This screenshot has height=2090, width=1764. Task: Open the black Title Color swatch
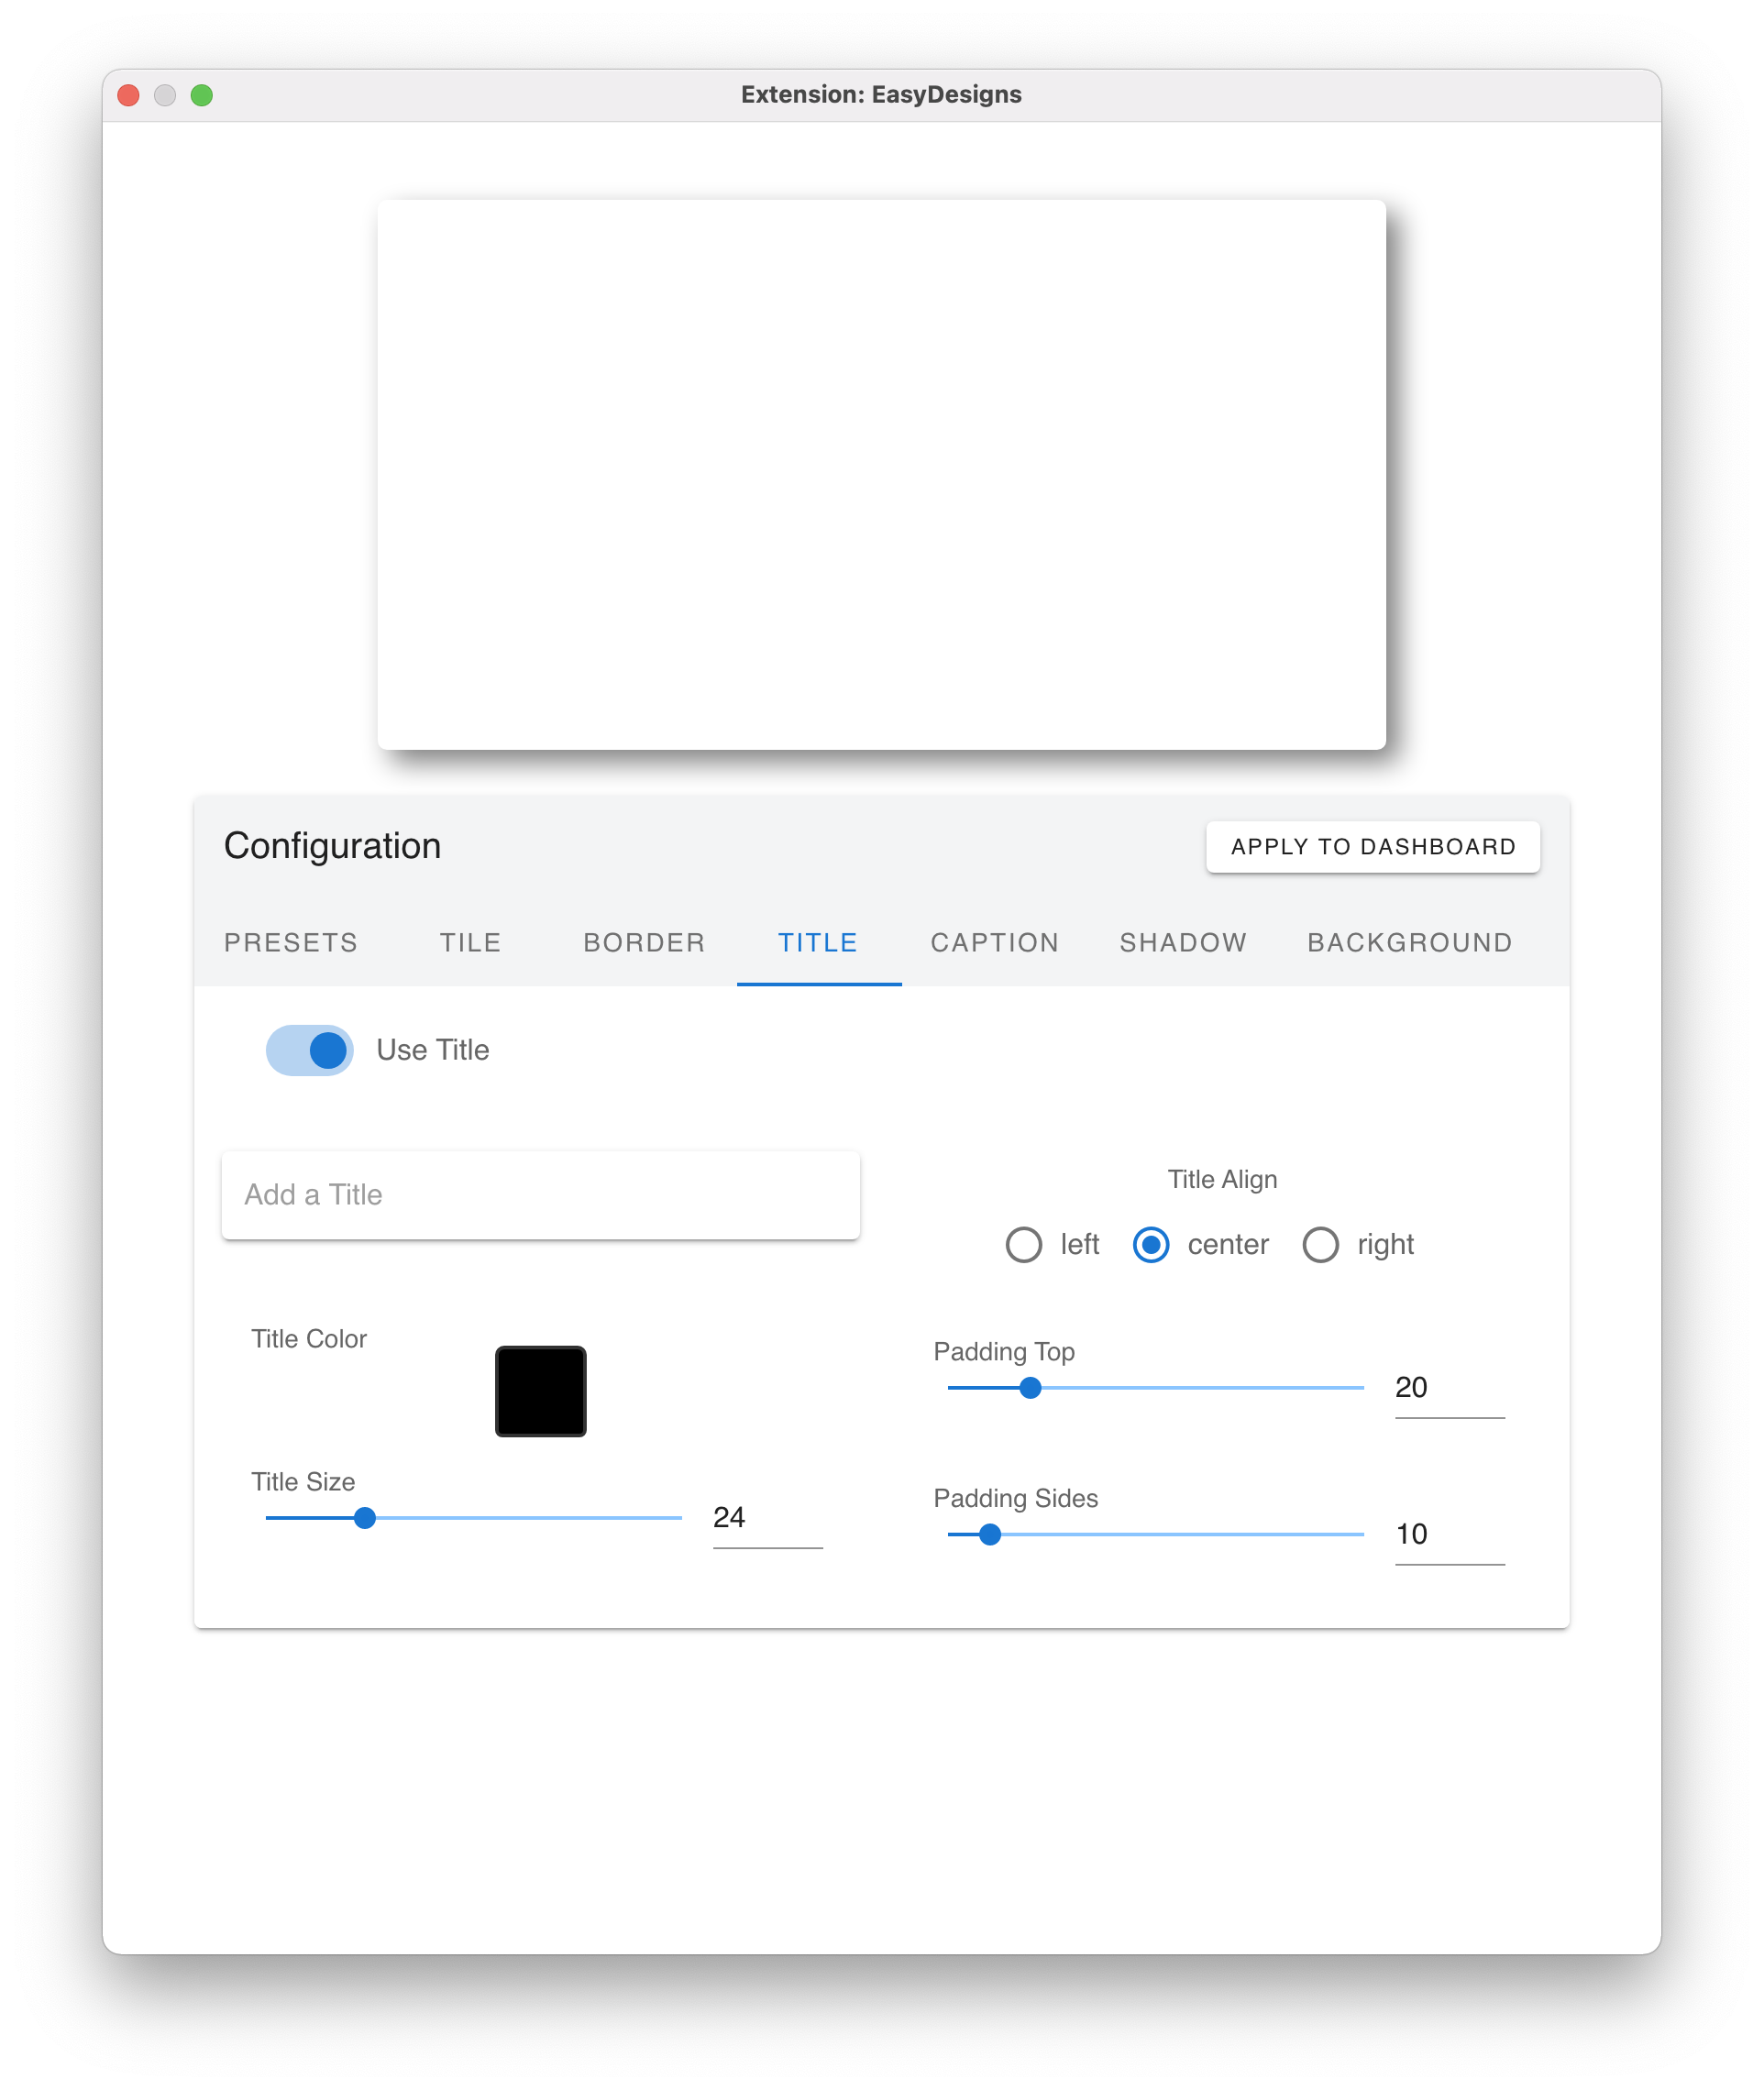click(540, 1391)
